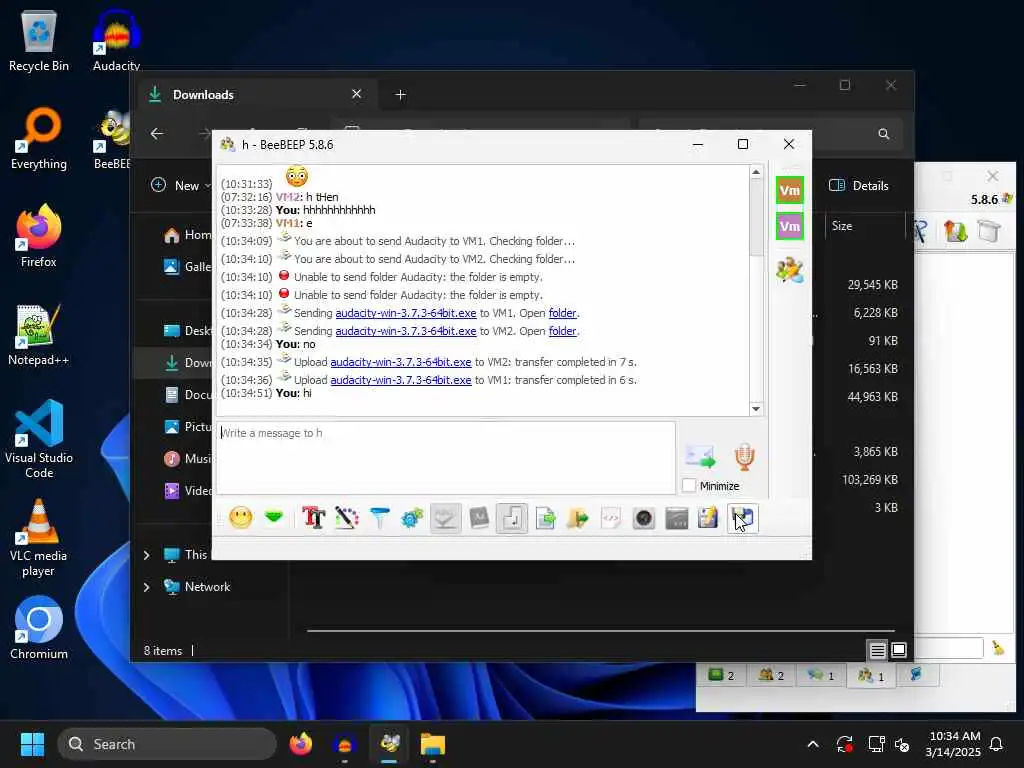
Task: Show hidden system tray icons chevron
Action: tap(812, 744)
